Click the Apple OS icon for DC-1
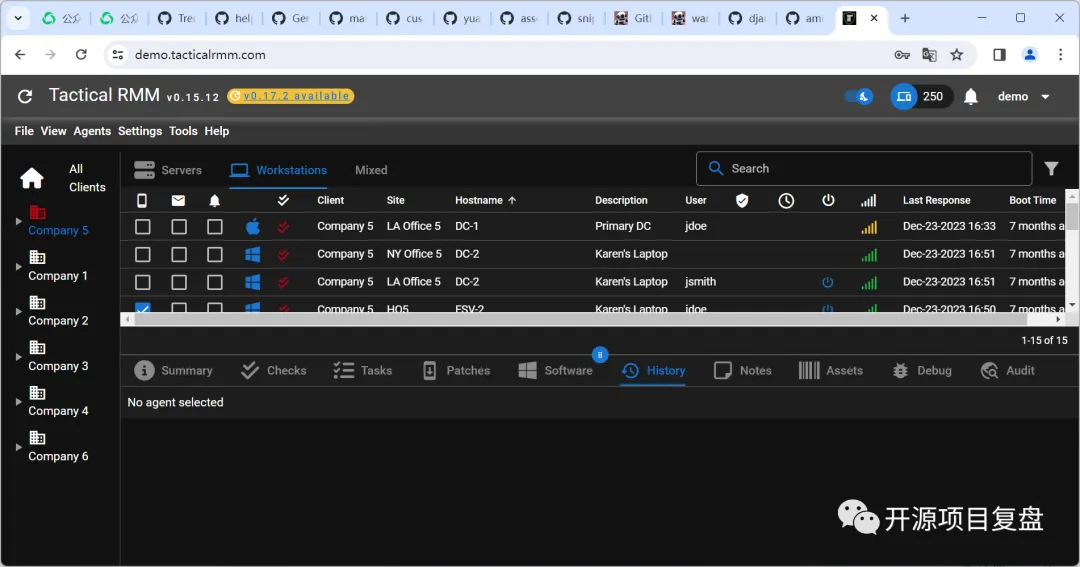The height and width of the screenshot is (567, 1080). point(253,226)
